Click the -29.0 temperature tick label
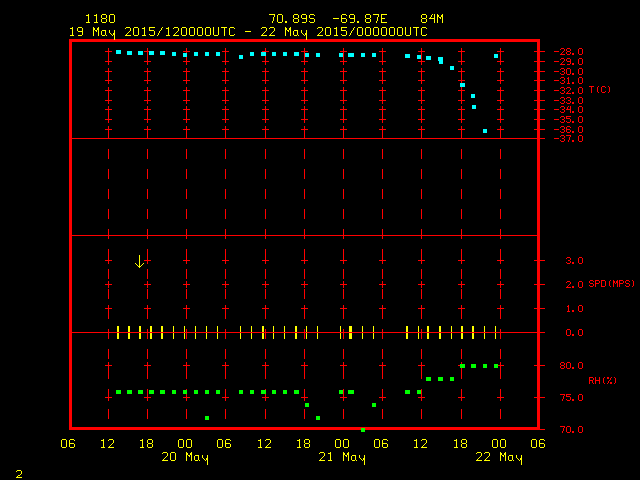Image resolution: width=640 pixels, height=480 pixels. click(569, 62)
